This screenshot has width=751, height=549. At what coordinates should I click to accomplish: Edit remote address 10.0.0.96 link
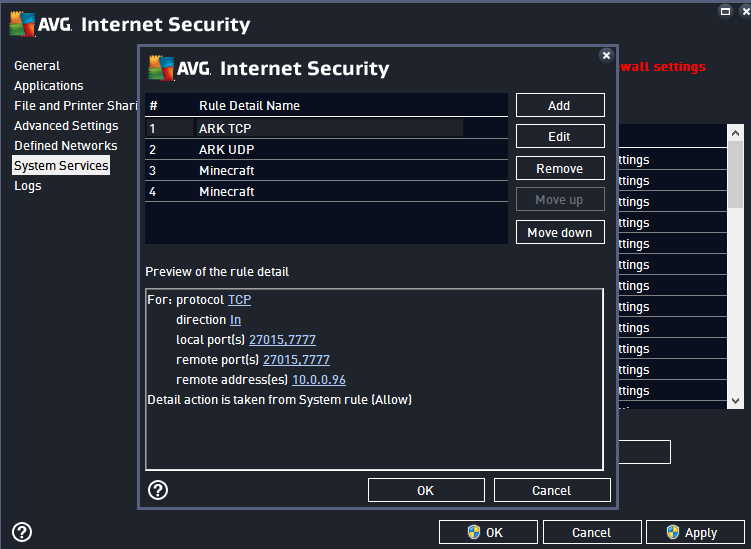[x=319, y=380]
